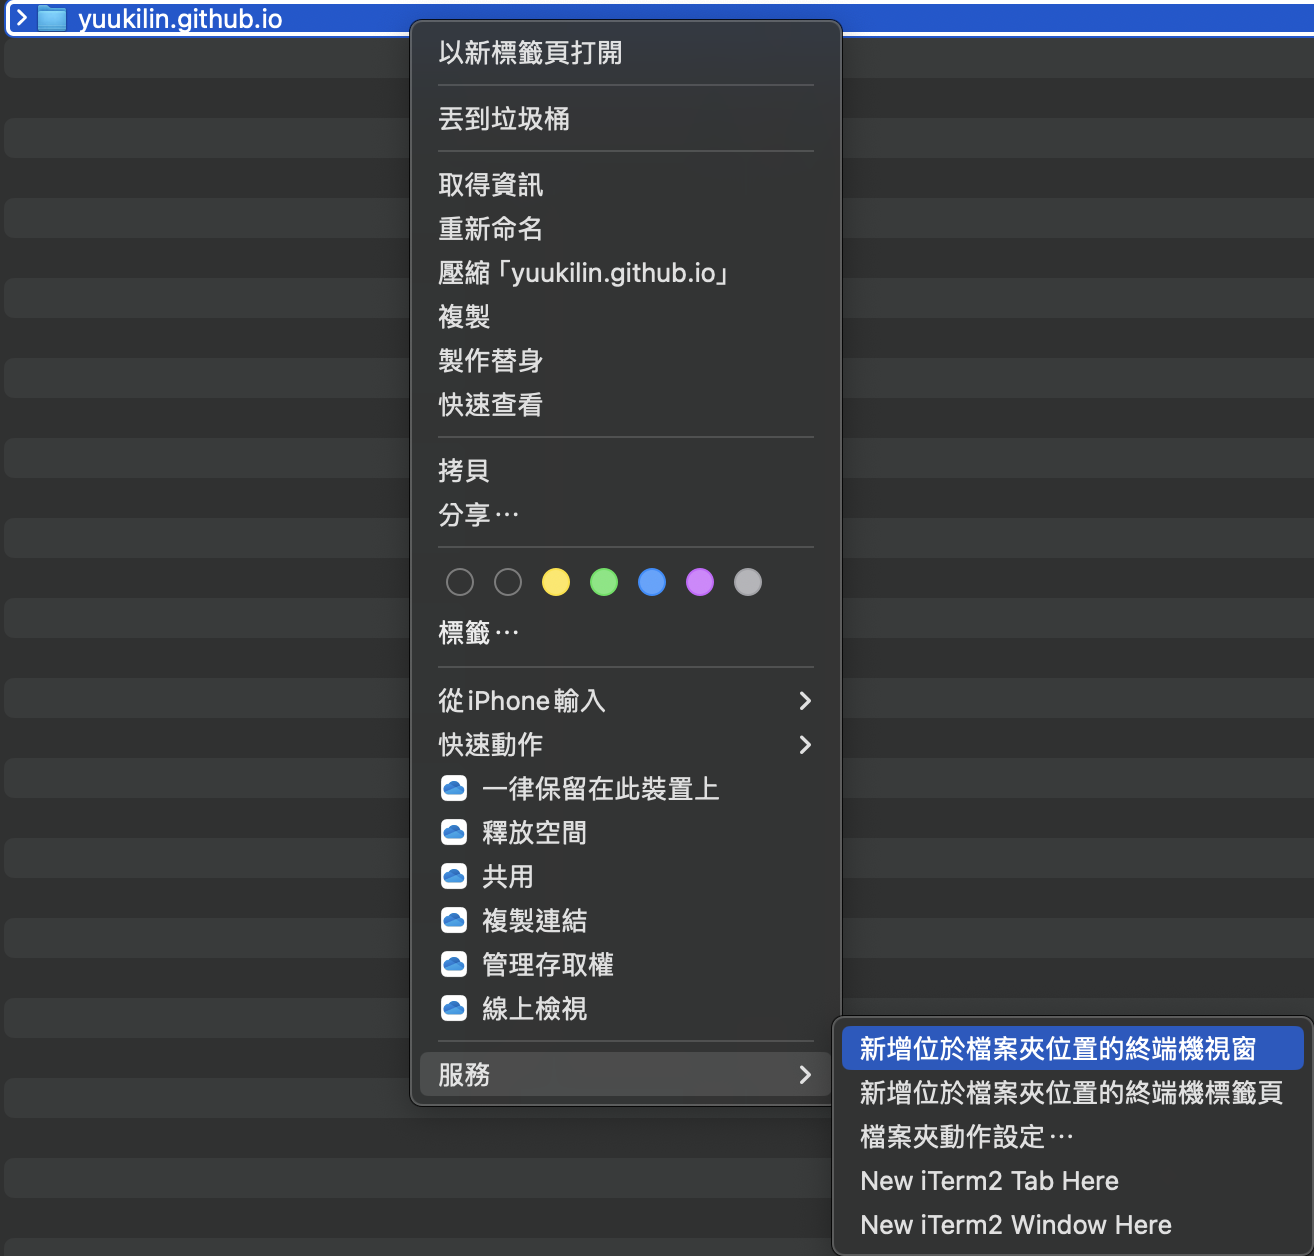The image size is (1314, 1256).
Task: Click New iTerm2 Tab Here
Action: tap(989, 1181)
